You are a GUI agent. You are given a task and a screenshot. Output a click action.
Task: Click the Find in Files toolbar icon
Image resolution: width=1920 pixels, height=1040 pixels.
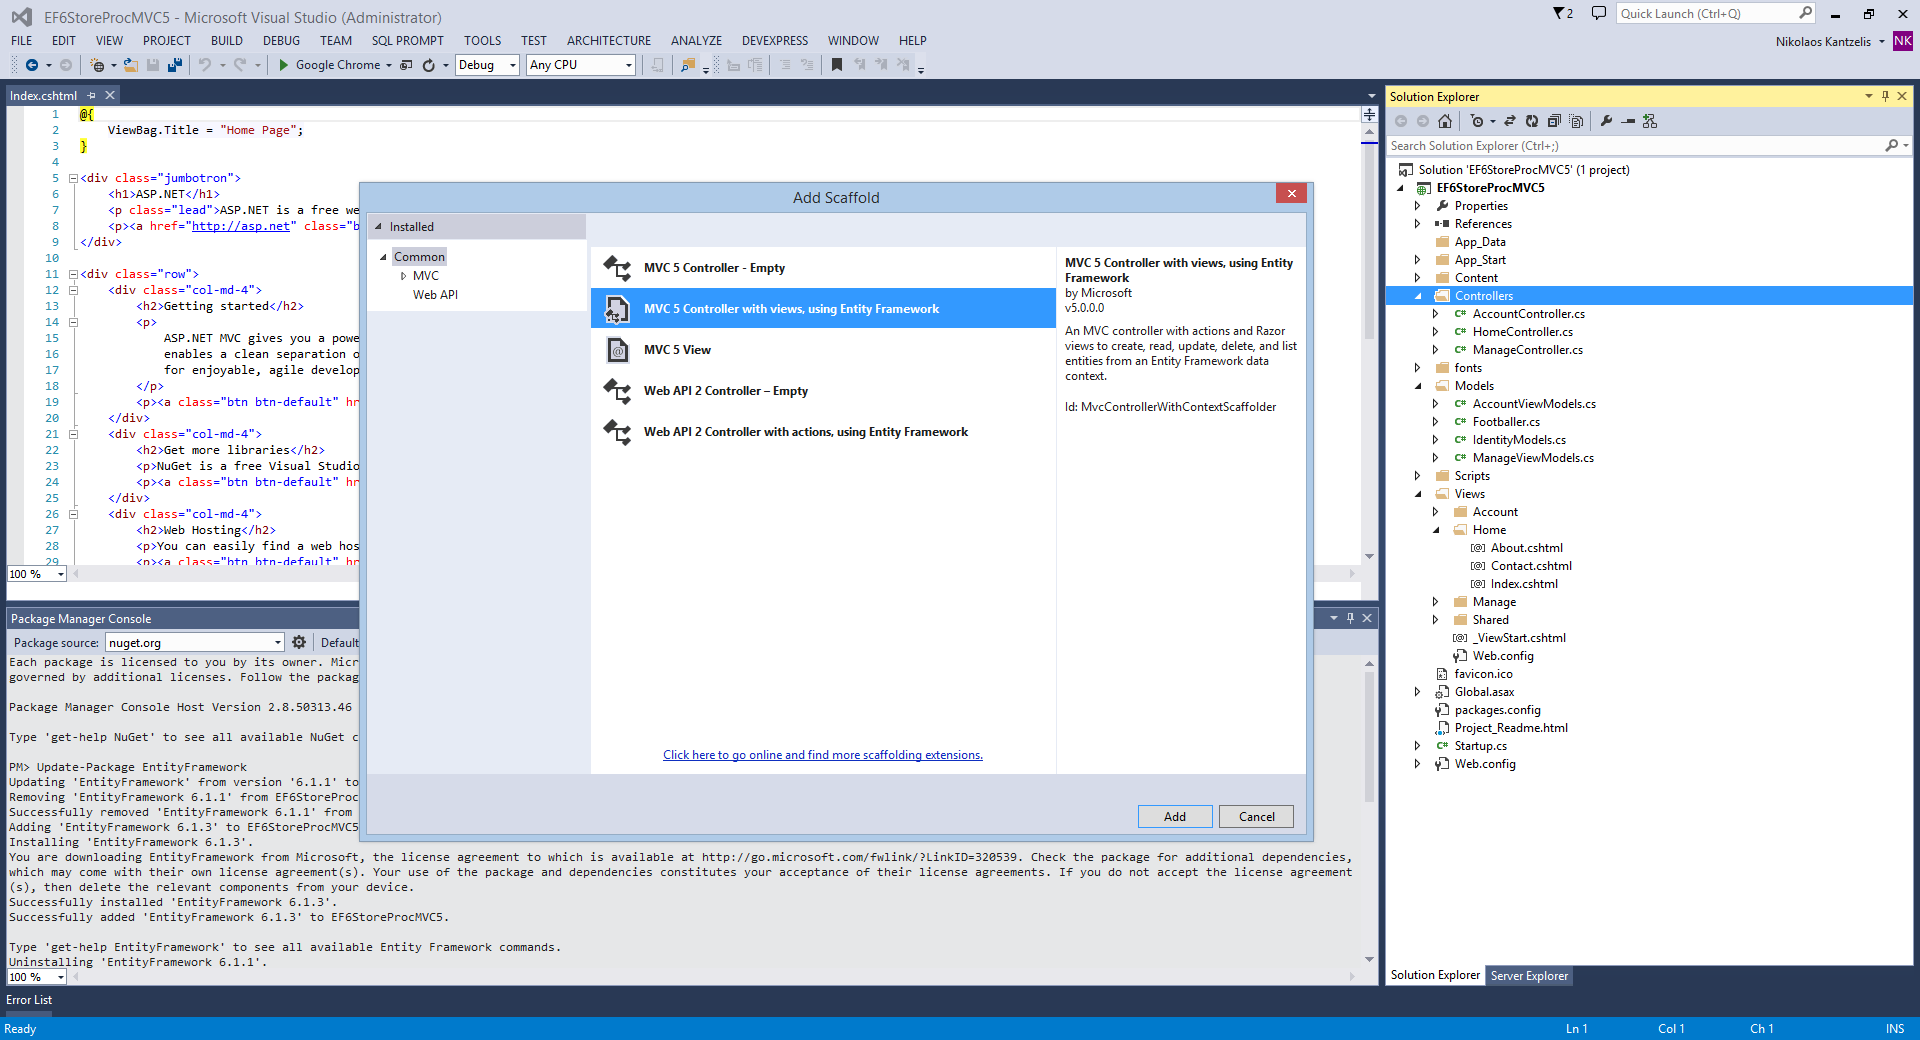(687, 65)
